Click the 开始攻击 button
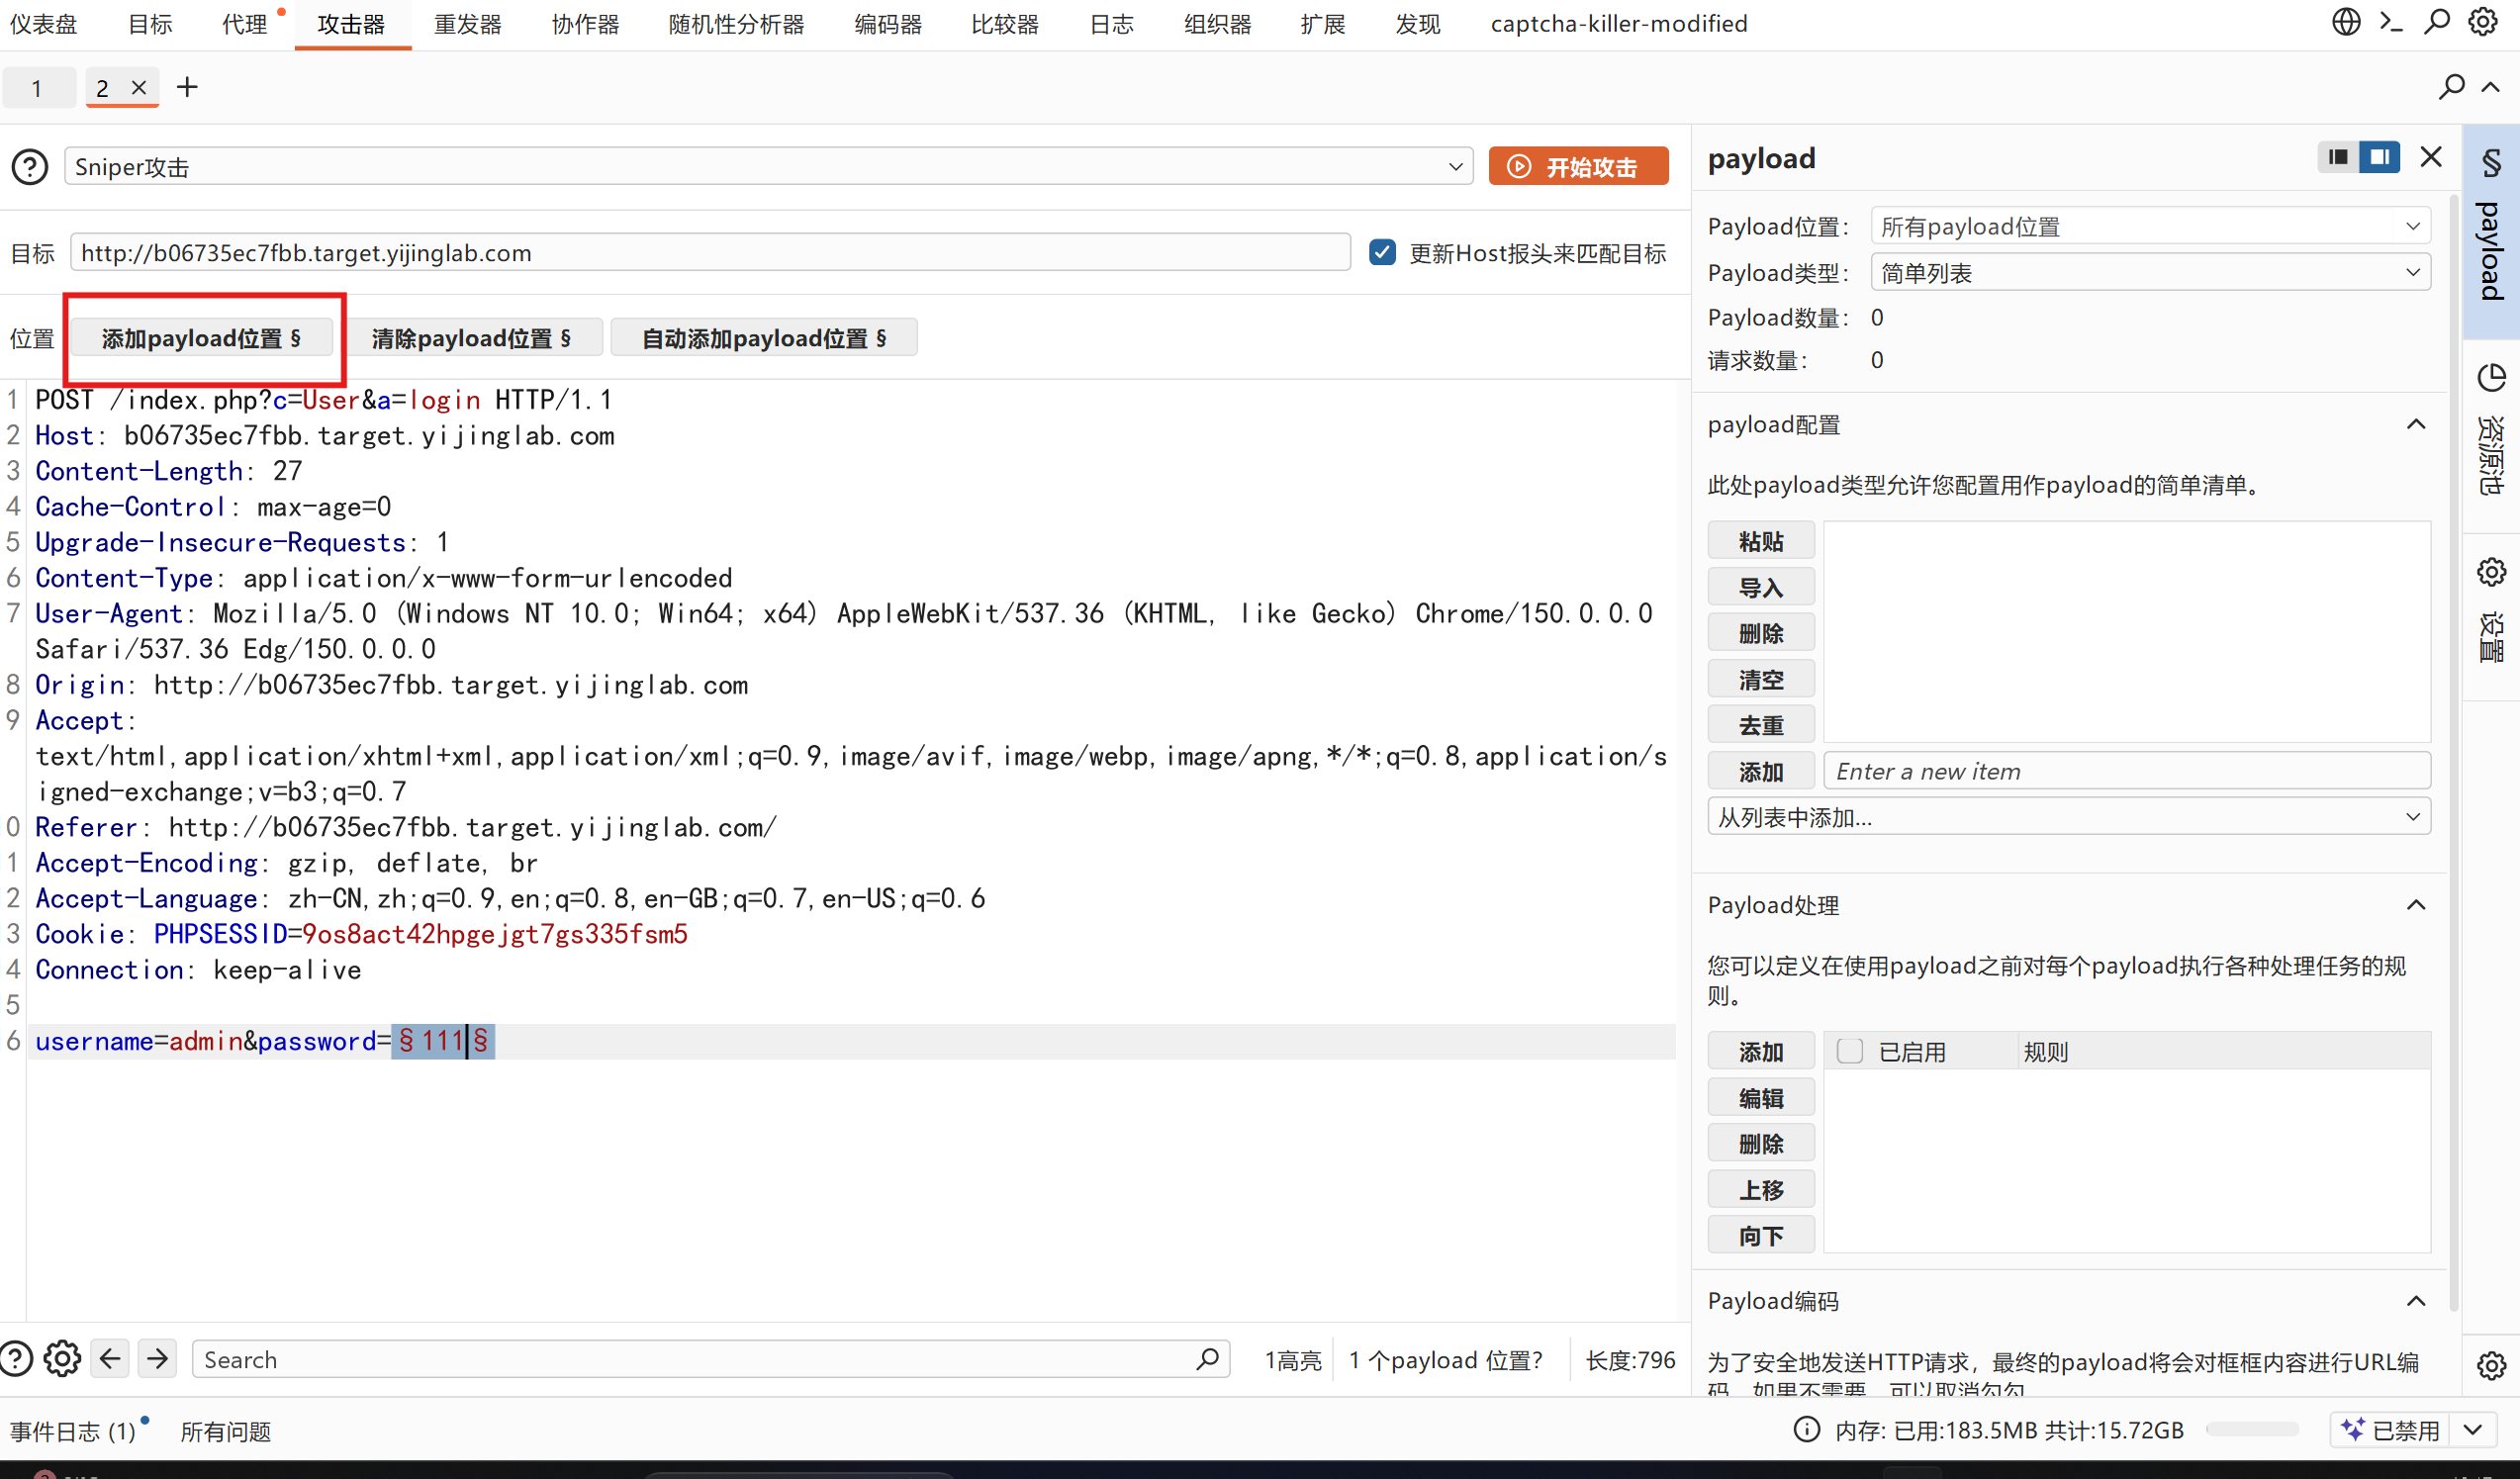The height and width of the screenshot is (1479, 2520). click(1578, 166)
